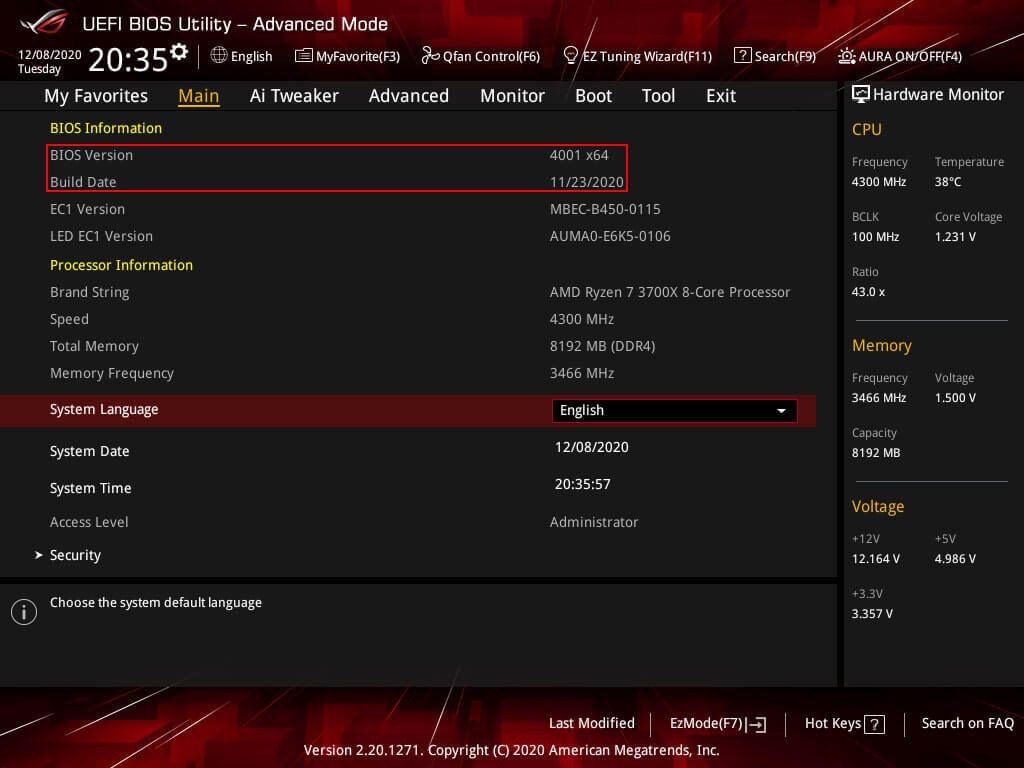Screen dimensions: 1024x768
Task: Click the BCLK value 100 MHz
Action: (875, 236)
